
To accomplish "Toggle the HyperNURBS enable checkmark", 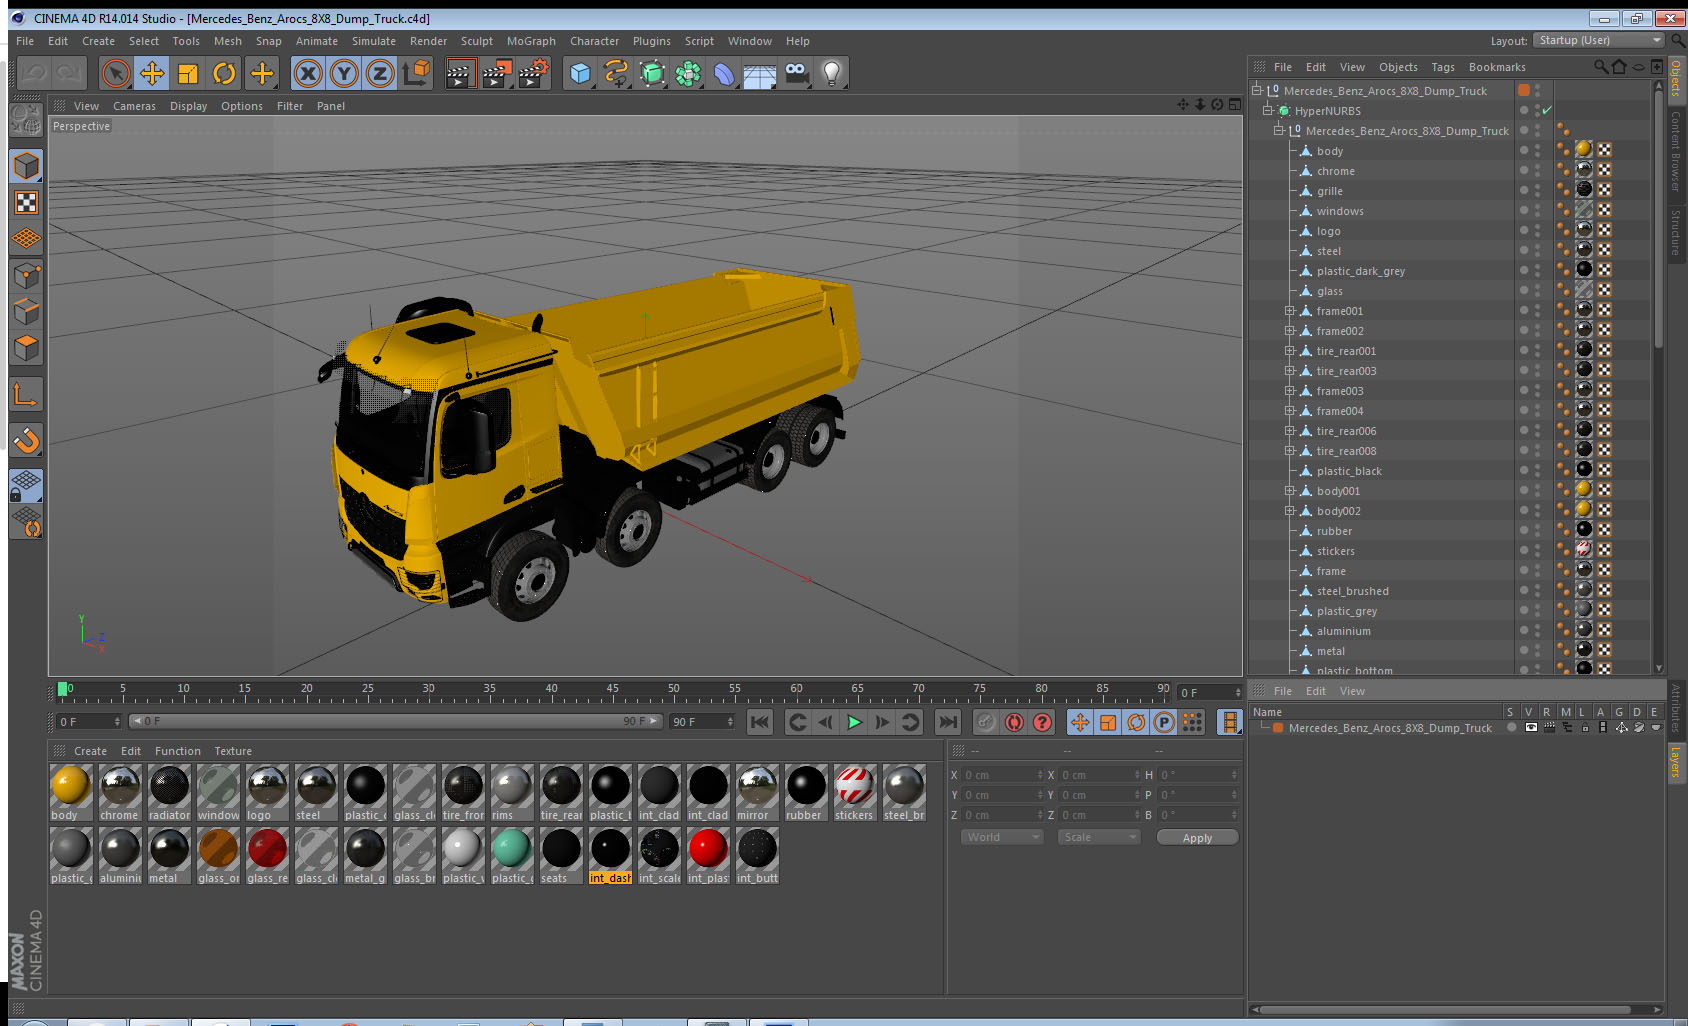I will point(1547,110).
